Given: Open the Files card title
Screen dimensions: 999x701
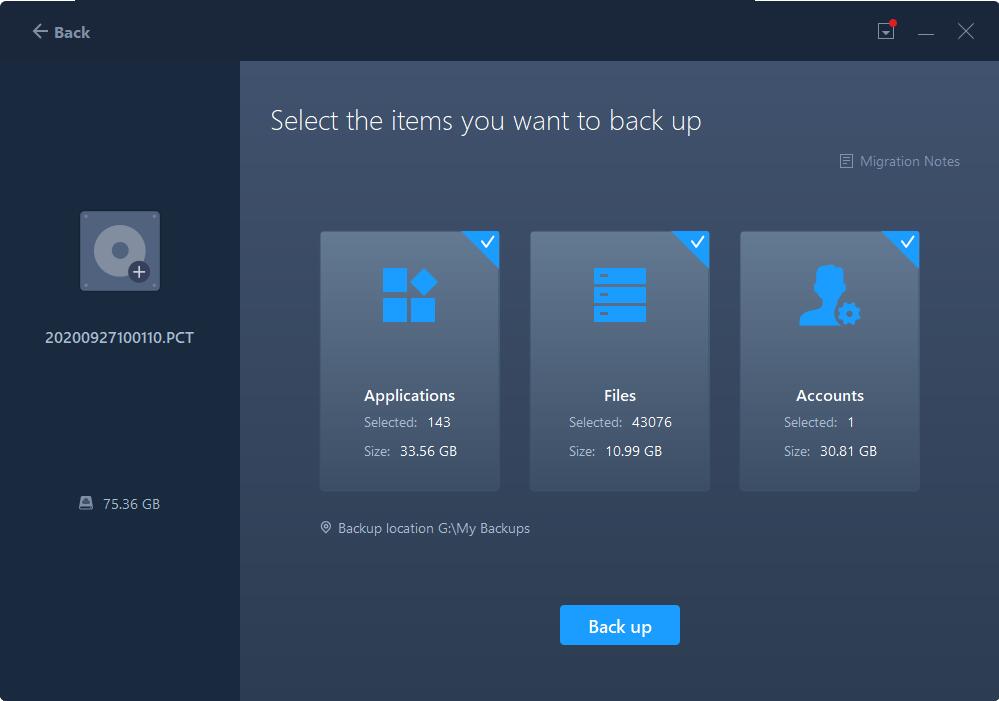Looking at the screenshot, I should pos(620,396).
